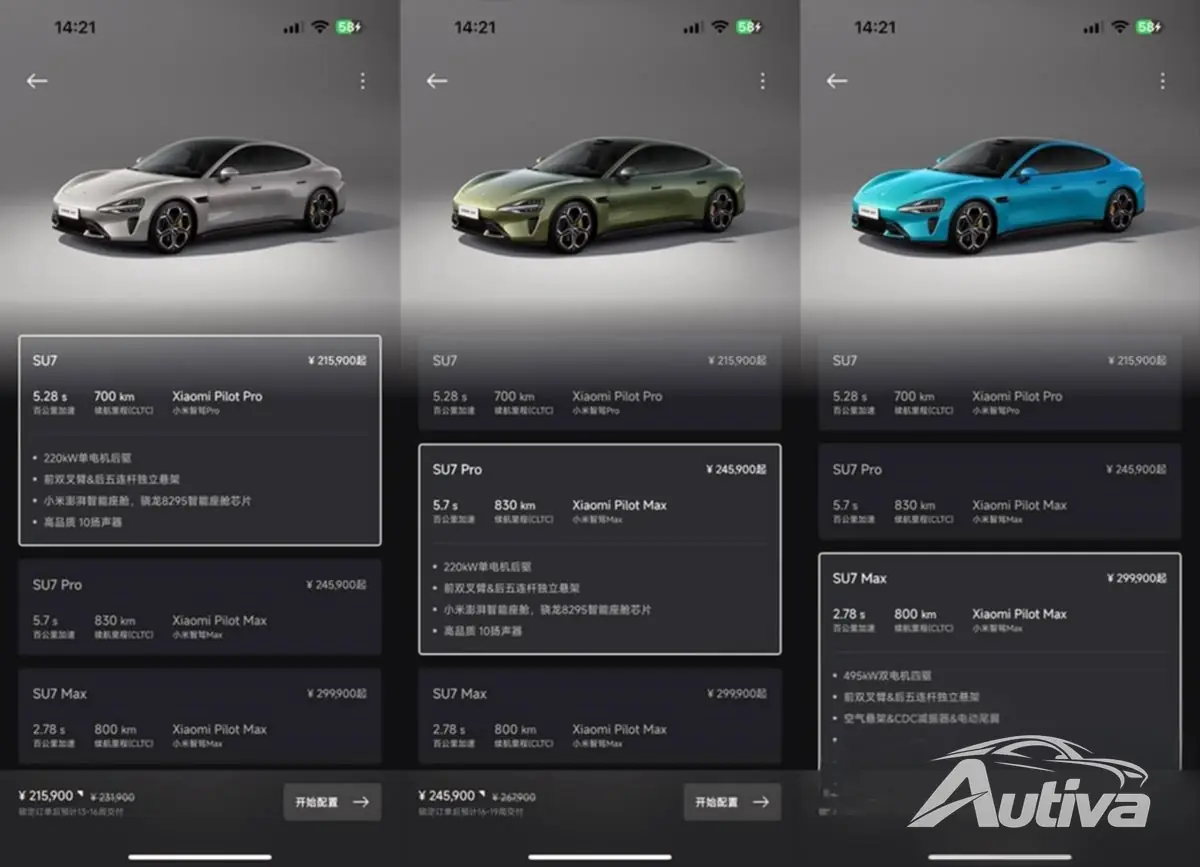Tap '5.7 s' acceleration on green screen's SU7 Pro card
1200x867 pixels.
[445, 505]
